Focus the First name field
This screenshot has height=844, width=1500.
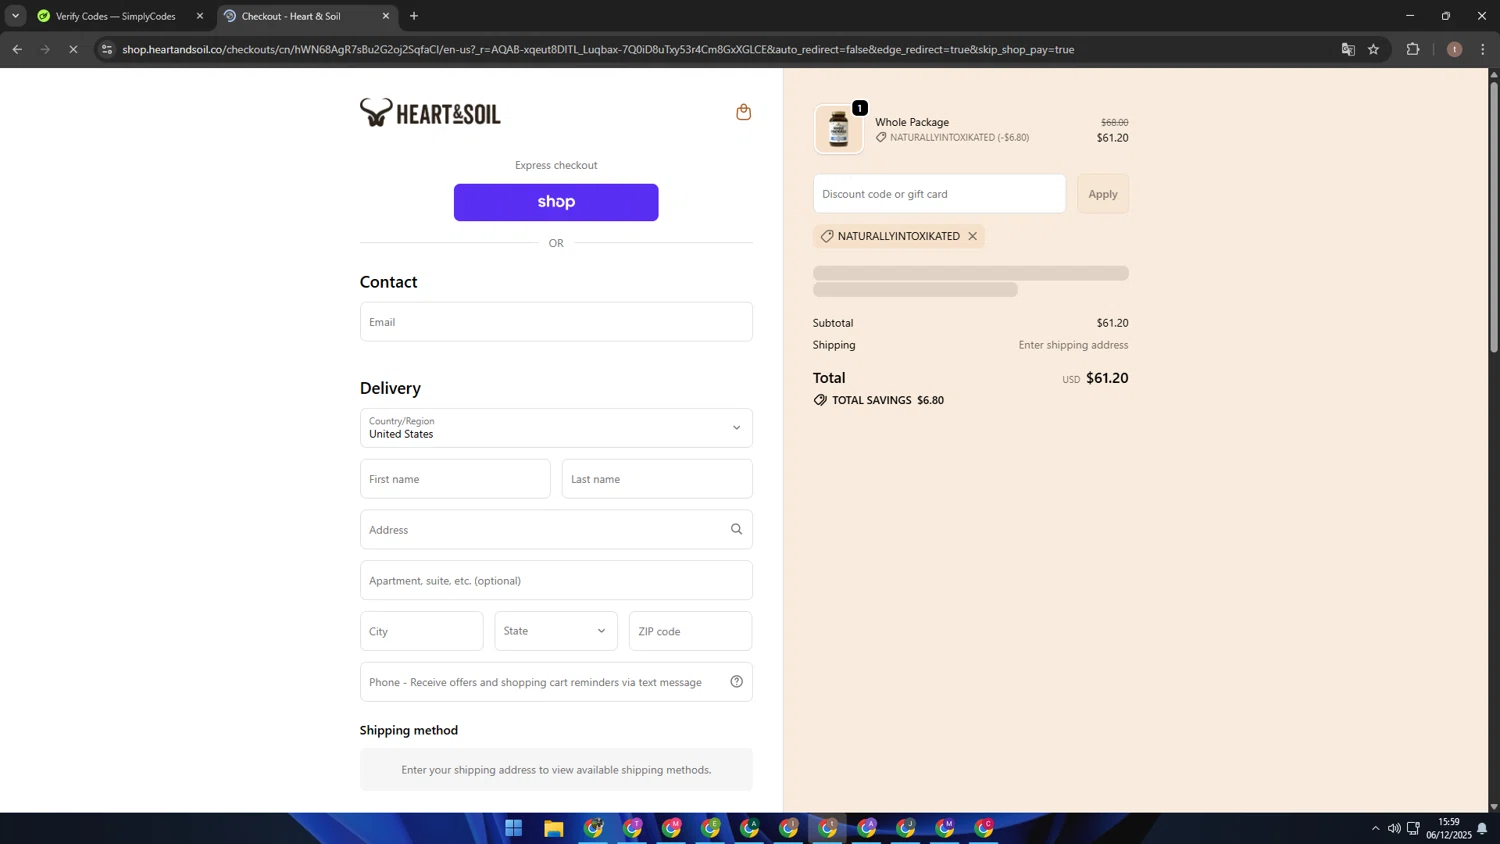455,479
